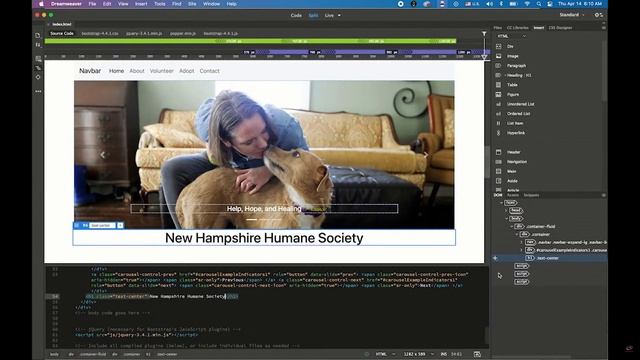Click the filter icon above the ruler

[484, 33]
